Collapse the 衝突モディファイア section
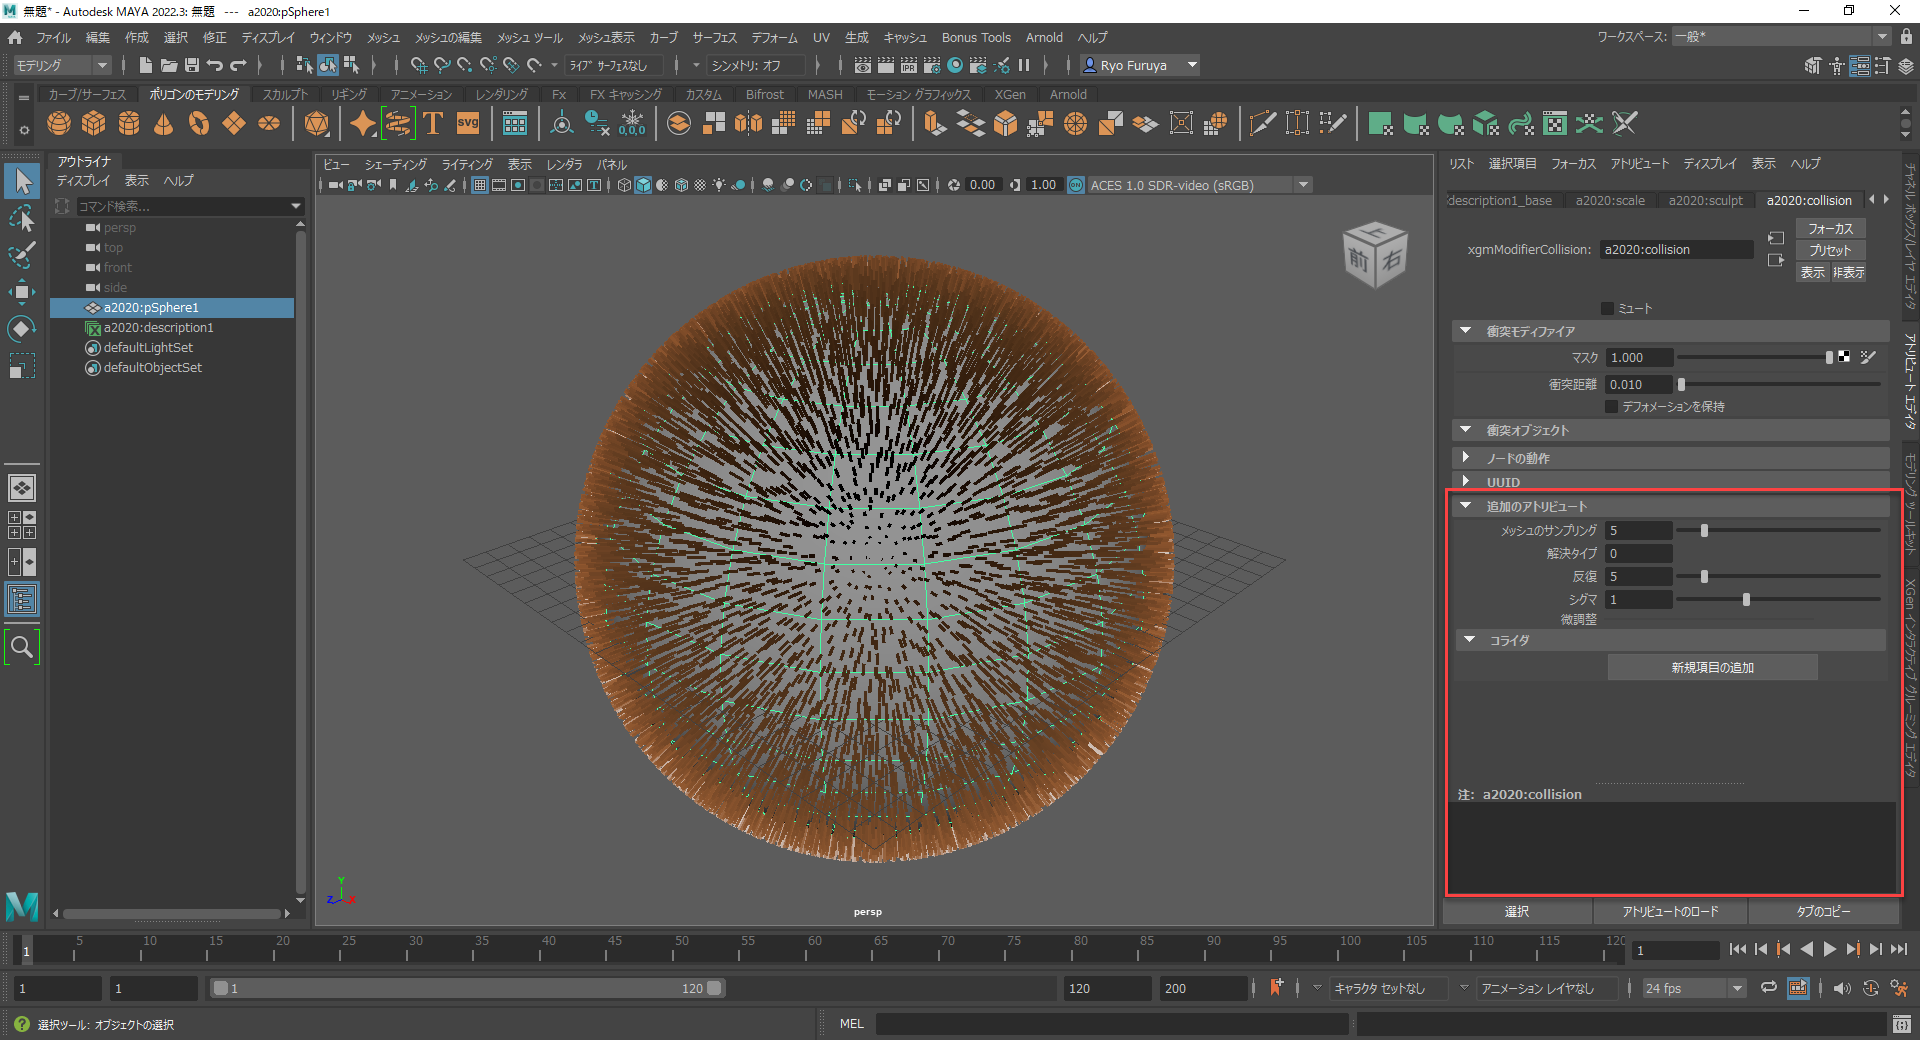The width and height of the screenshot is (1920, 1040). [1466, 331]
